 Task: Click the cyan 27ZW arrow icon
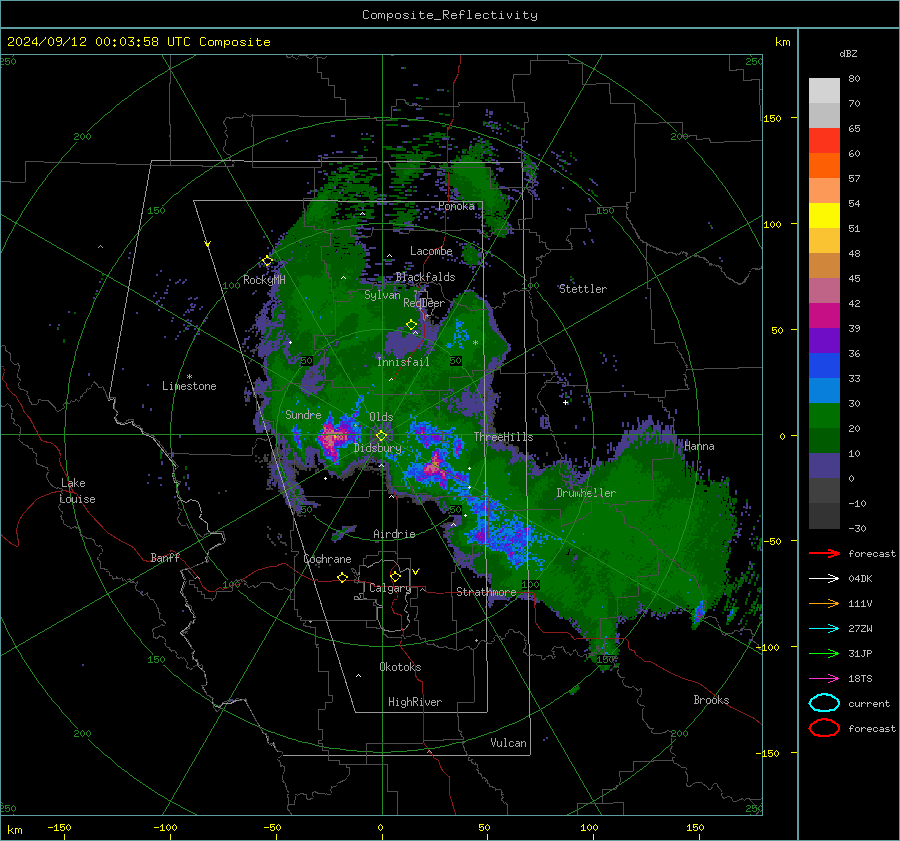point(824,629)
